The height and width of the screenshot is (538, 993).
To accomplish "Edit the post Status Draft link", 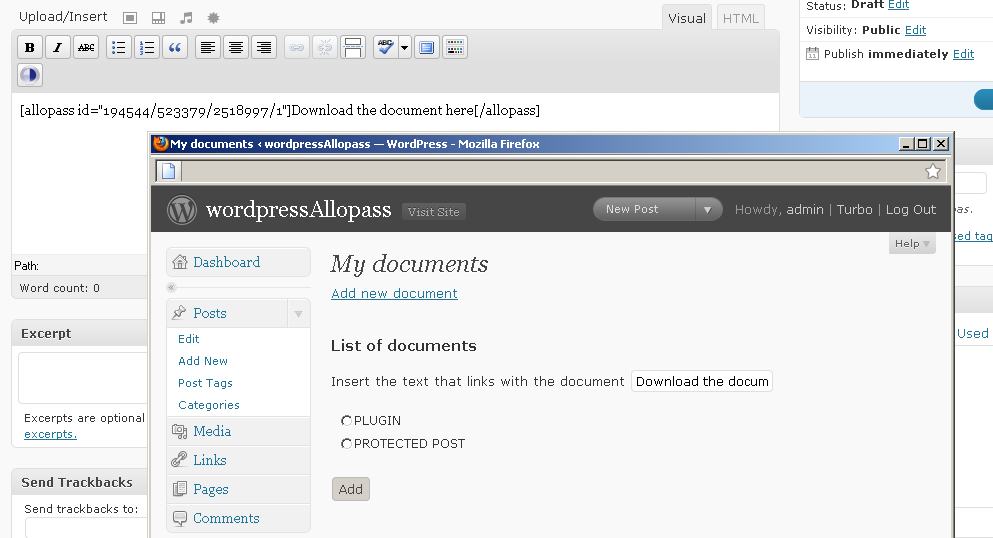I will (898, 4).
